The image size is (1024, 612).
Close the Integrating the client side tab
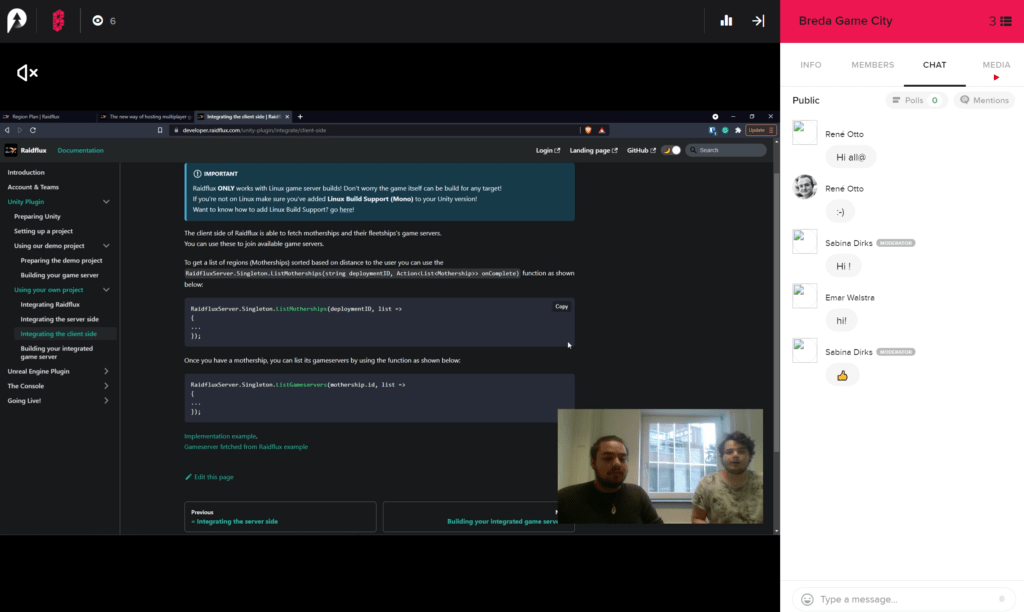click(287, 117)
